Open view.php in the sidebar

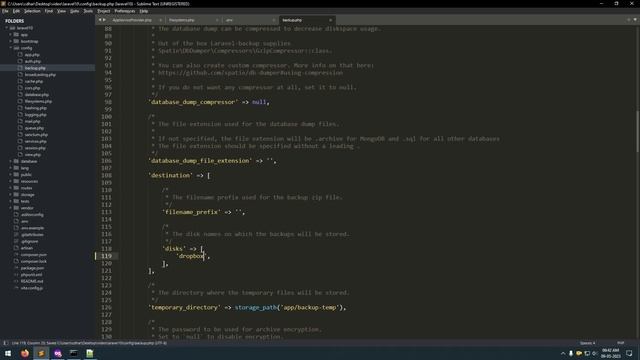click(x=33, y=155)
